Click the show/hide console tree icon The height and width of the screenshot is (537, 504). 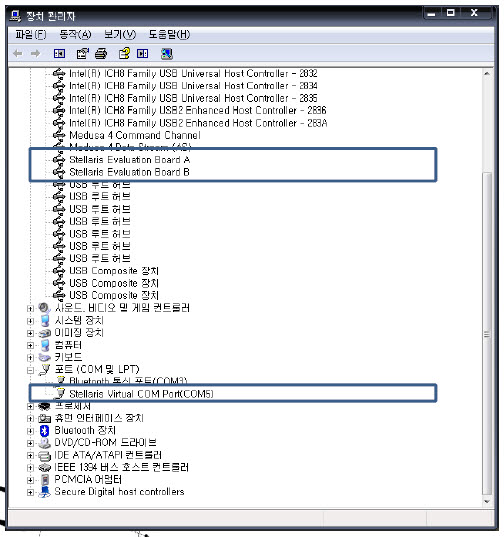coord(59,54)
